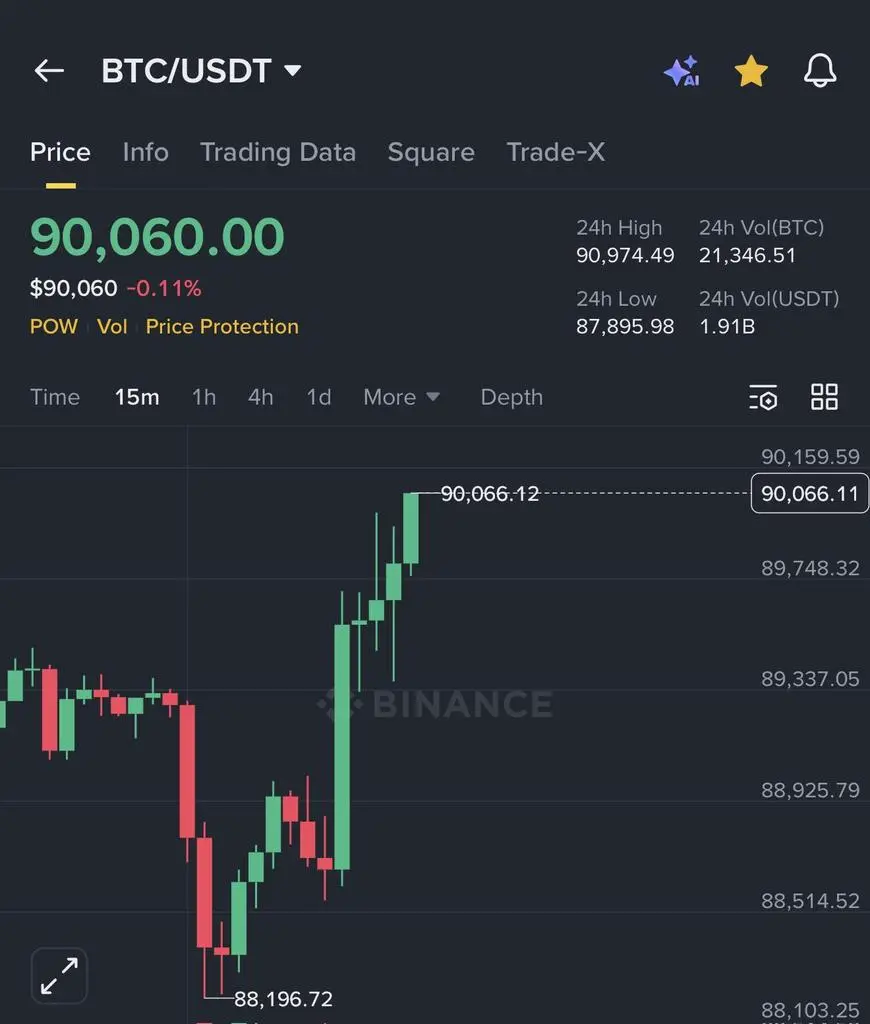Expand the More timeframes dropdown
The height and width of the screenshot is (1024, 870).
click(x=401, y=397)
